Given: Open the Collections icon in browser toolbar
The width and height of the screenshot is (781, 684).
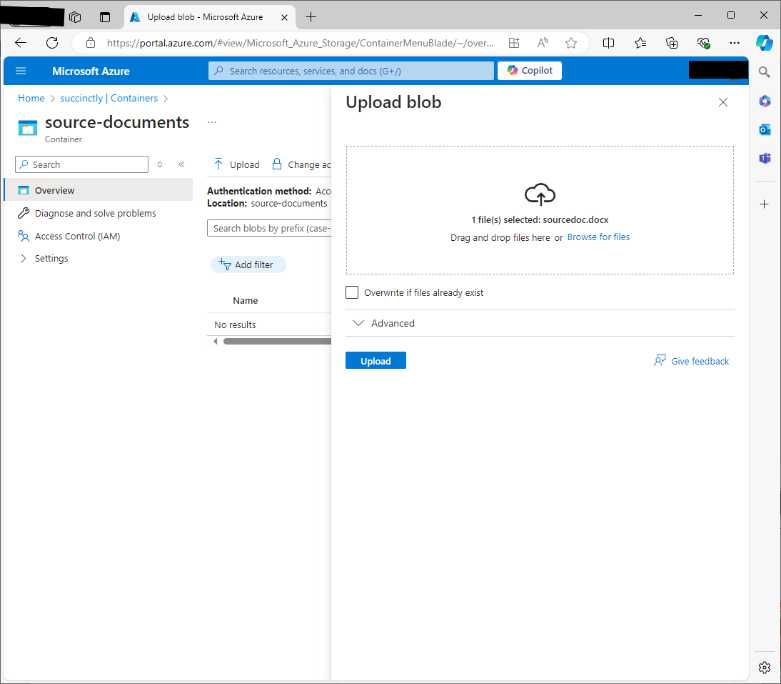Looking at the screenshot, I should pyautogui.click(x=671, y=43).
